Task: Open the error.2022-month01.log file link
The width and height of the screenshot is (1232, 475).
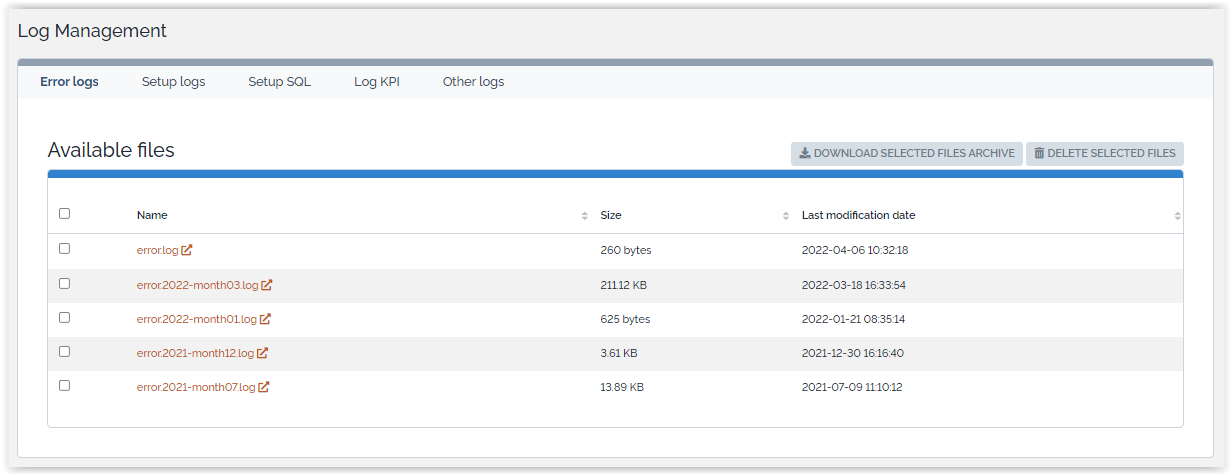Action: [x=196, y=319]
